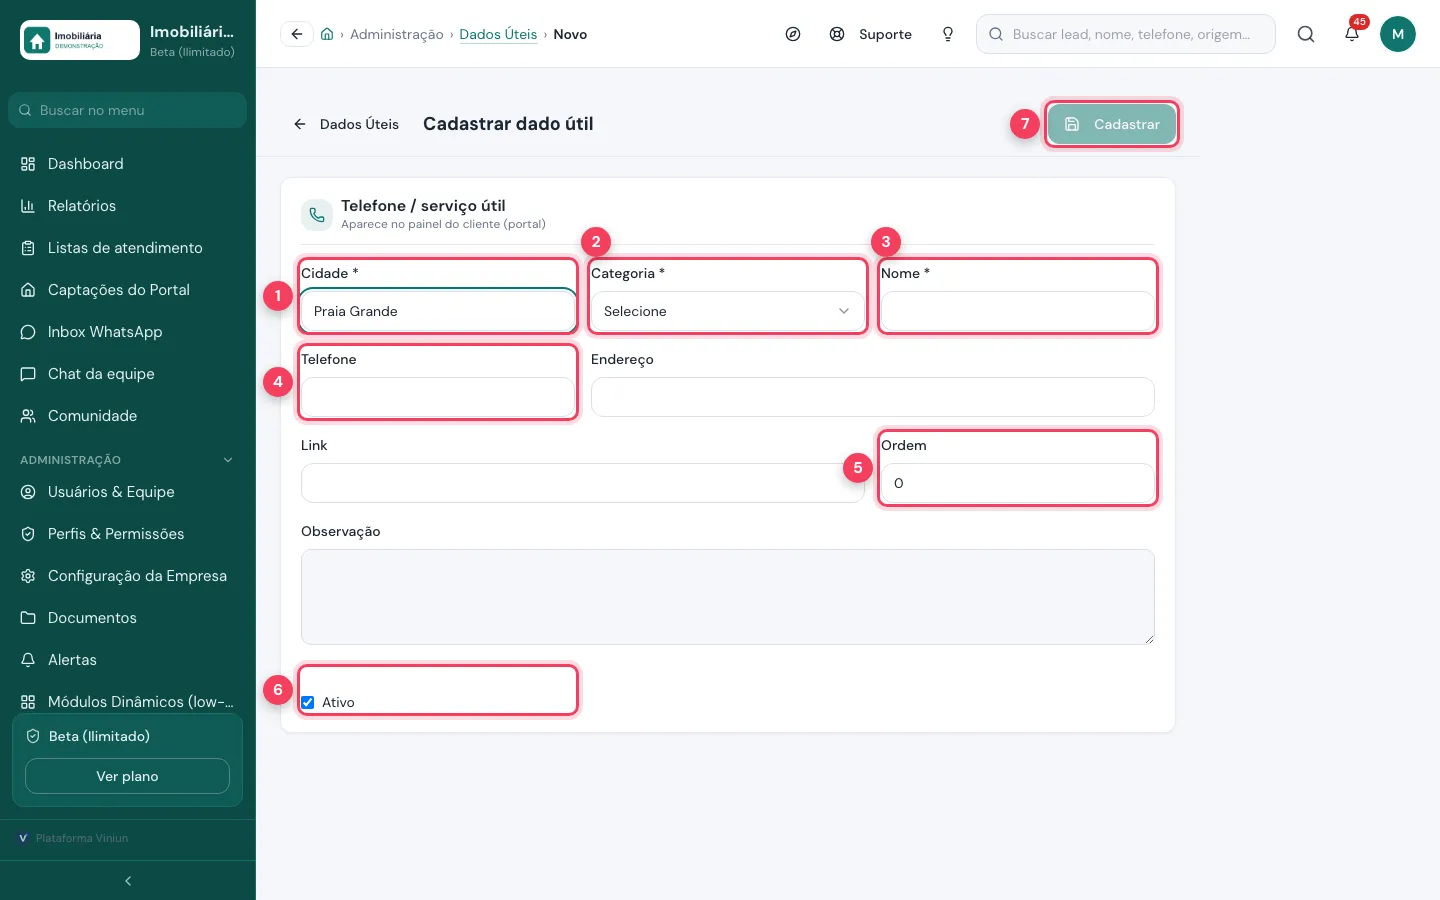Screen dimensions: 1440x900
Task: Focus the Endereço input field
Action: [x=873, y=397]
